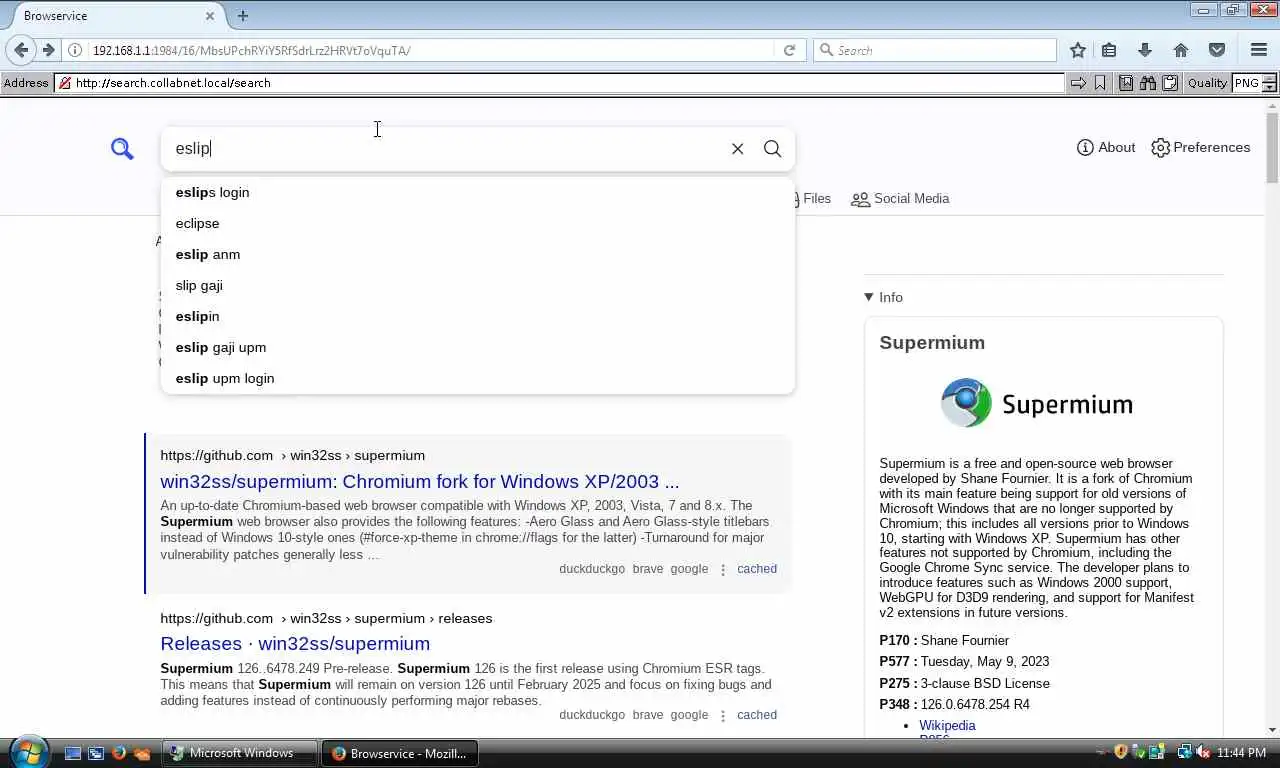Click Browservice saved bookmarks page icon
Viewport: 1280px width, 768px height.
click(x=1126, y=83)
